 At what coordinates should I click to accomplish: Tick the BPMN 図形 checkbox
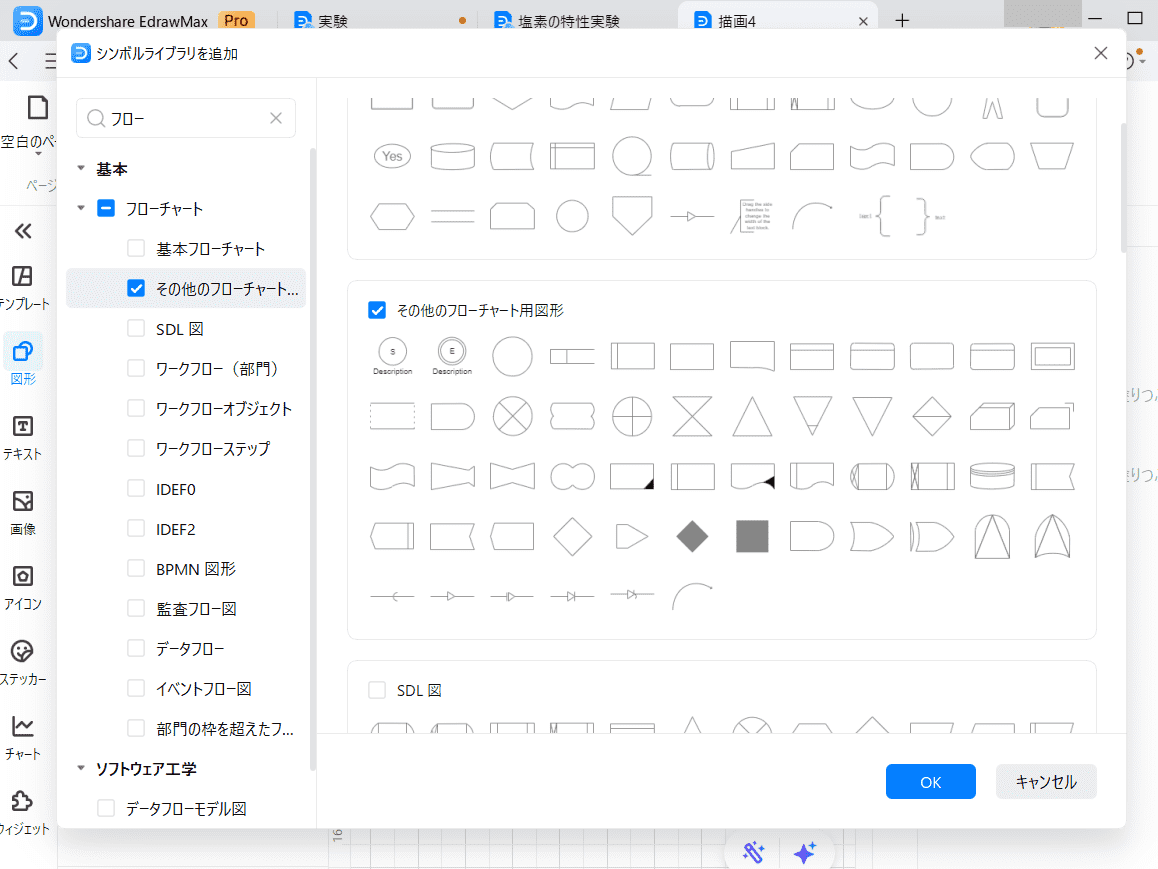click(136, 568)
